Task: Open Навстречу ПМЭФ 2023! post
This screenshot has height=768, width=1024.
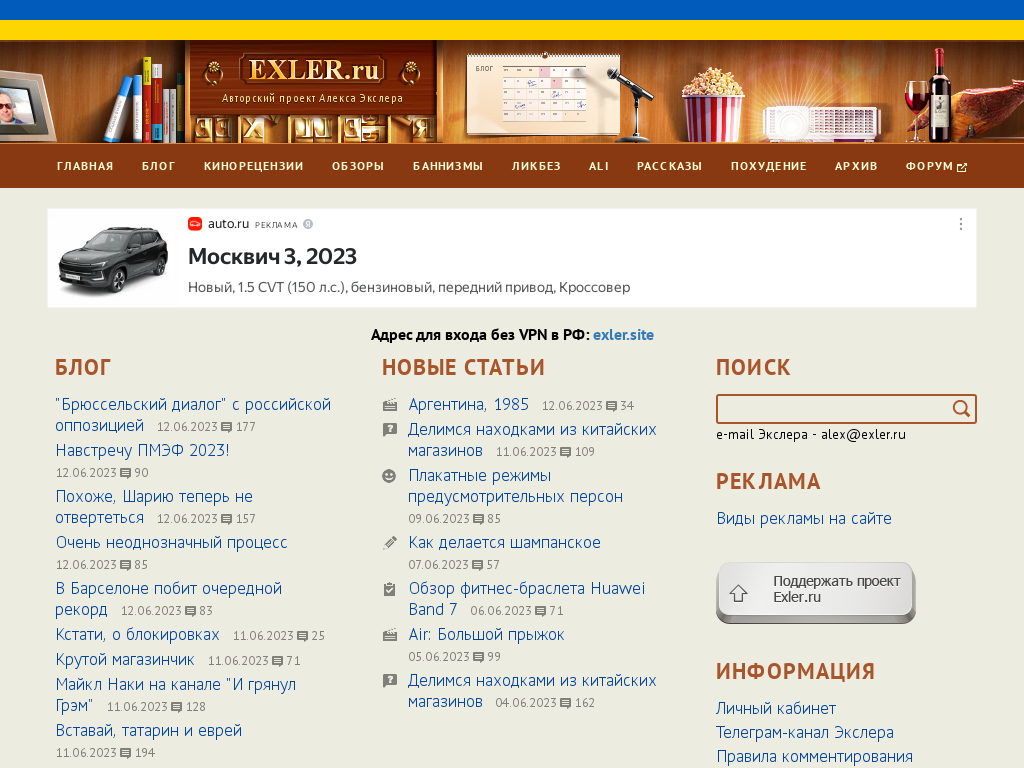Action: (x=142, y=451)
